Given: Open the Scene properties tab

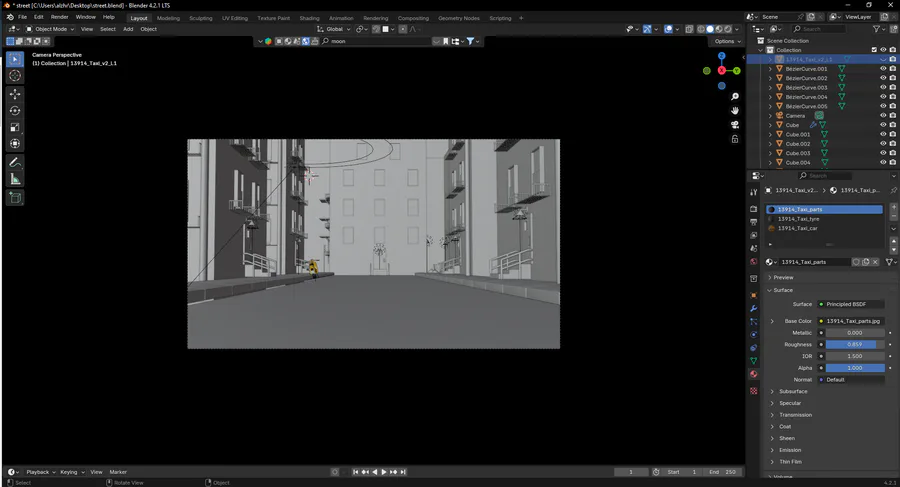Looking at the screenshot, I should tap(754, 248).
